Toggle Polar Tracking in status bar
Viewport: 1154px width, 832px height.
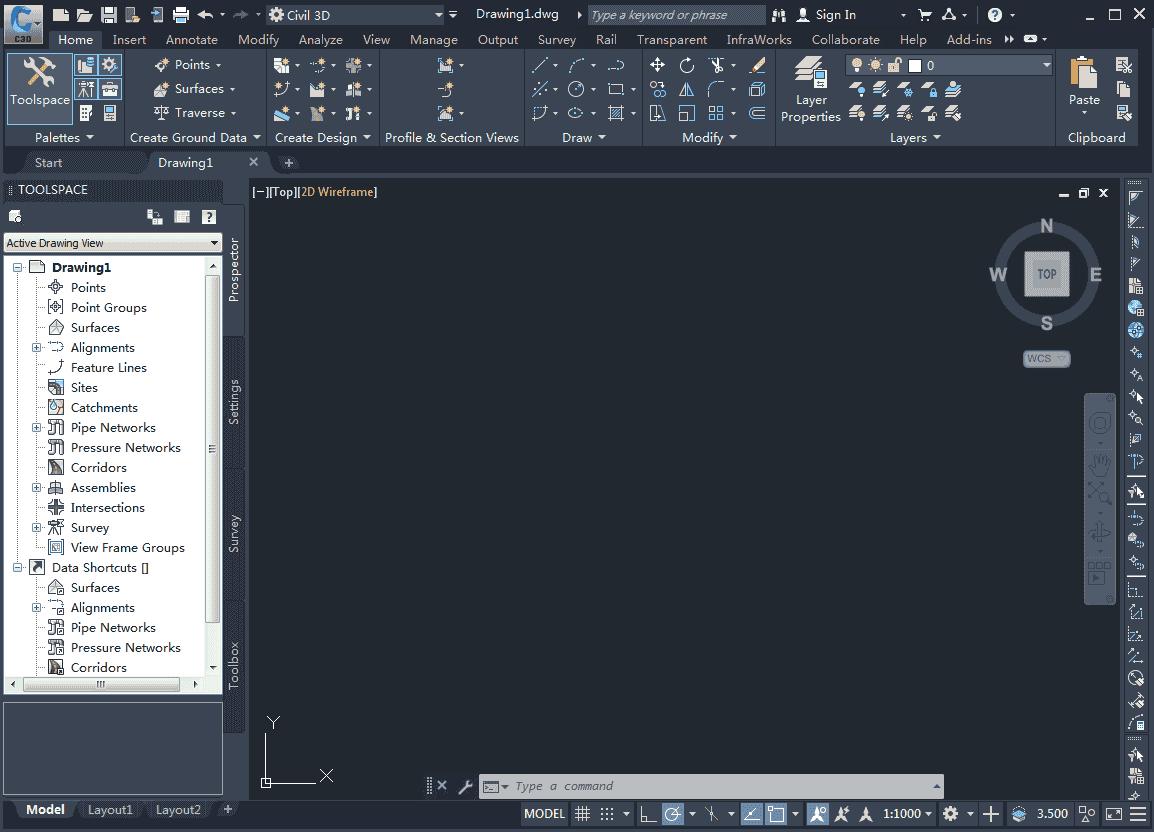tap(673, 814)
